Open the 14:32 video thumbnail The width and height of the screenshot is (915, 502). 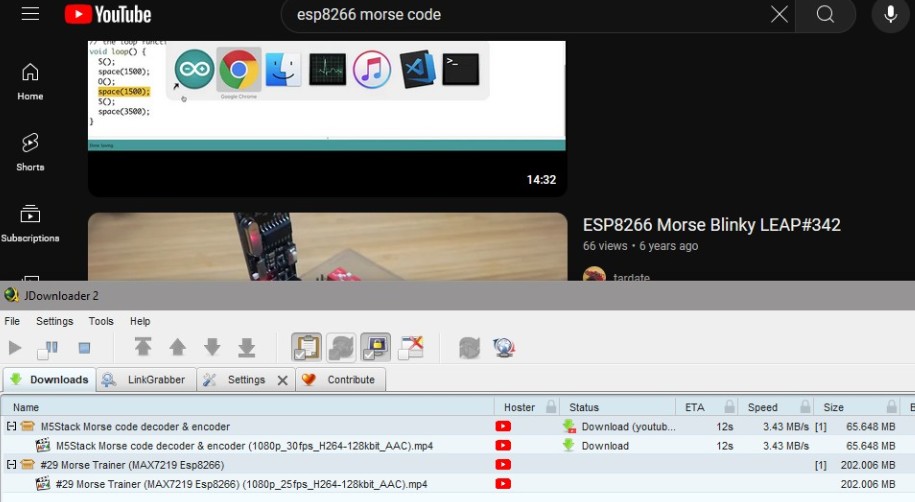pyautogui.click(x=327, y=118)
